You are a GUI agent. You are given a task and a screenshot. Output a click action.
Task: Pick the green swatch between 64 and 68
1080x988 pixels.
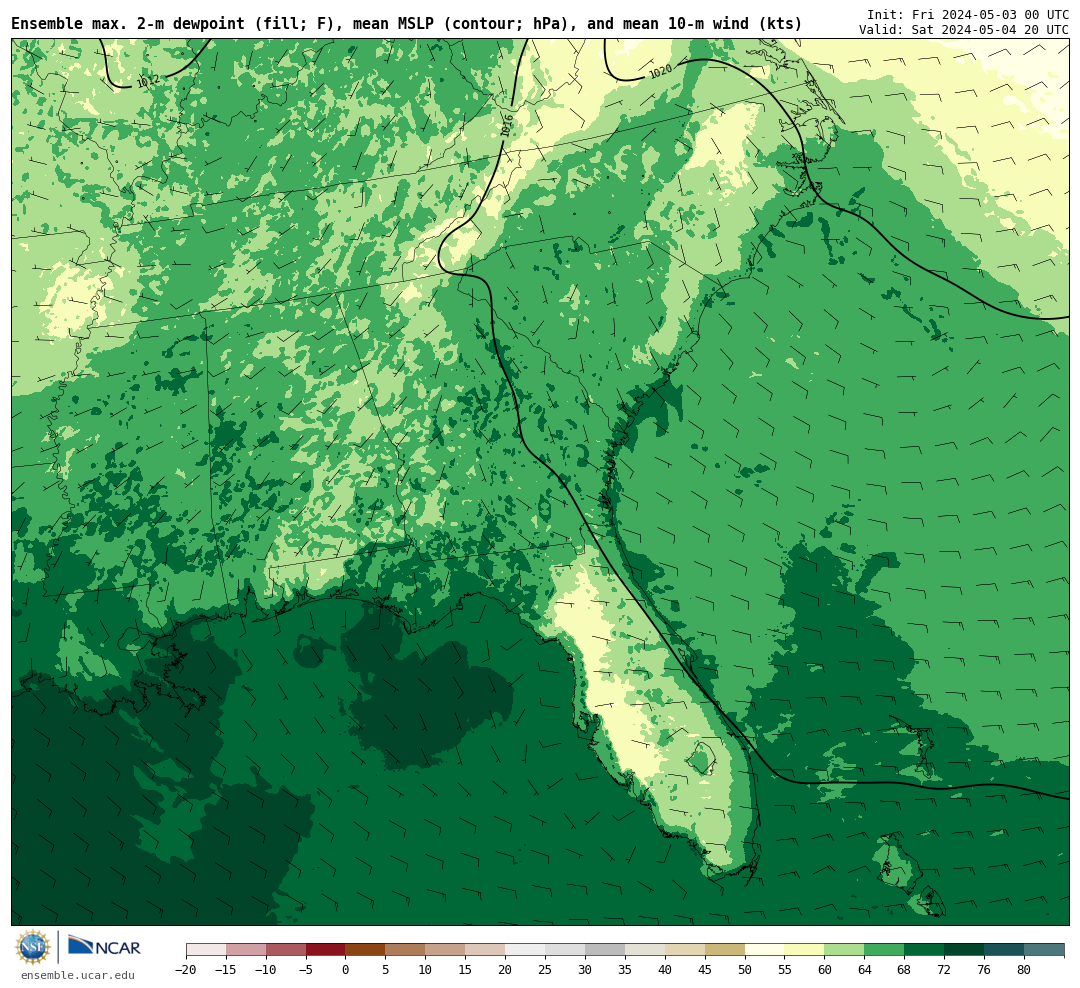[885, 950]
